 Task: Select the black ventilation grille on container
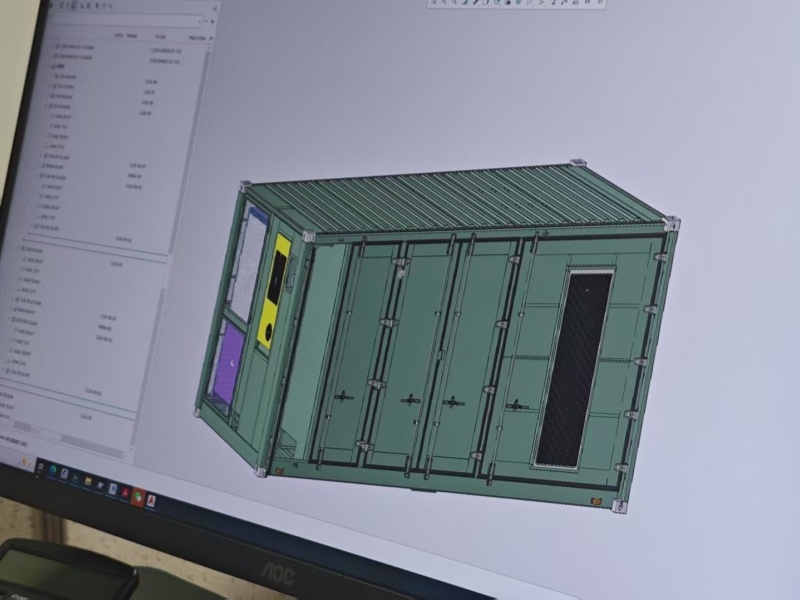[574, 368]
